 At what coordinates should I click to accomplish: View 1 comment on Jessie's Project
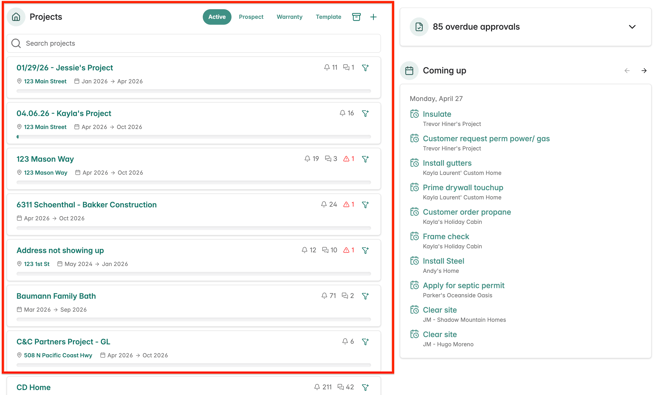pyautogui.click(x=349, y=68)
